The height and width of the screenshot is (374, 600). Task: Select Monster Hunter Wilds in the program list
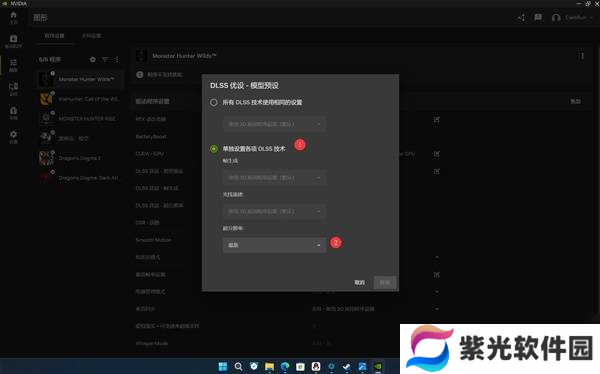[80, 79]
